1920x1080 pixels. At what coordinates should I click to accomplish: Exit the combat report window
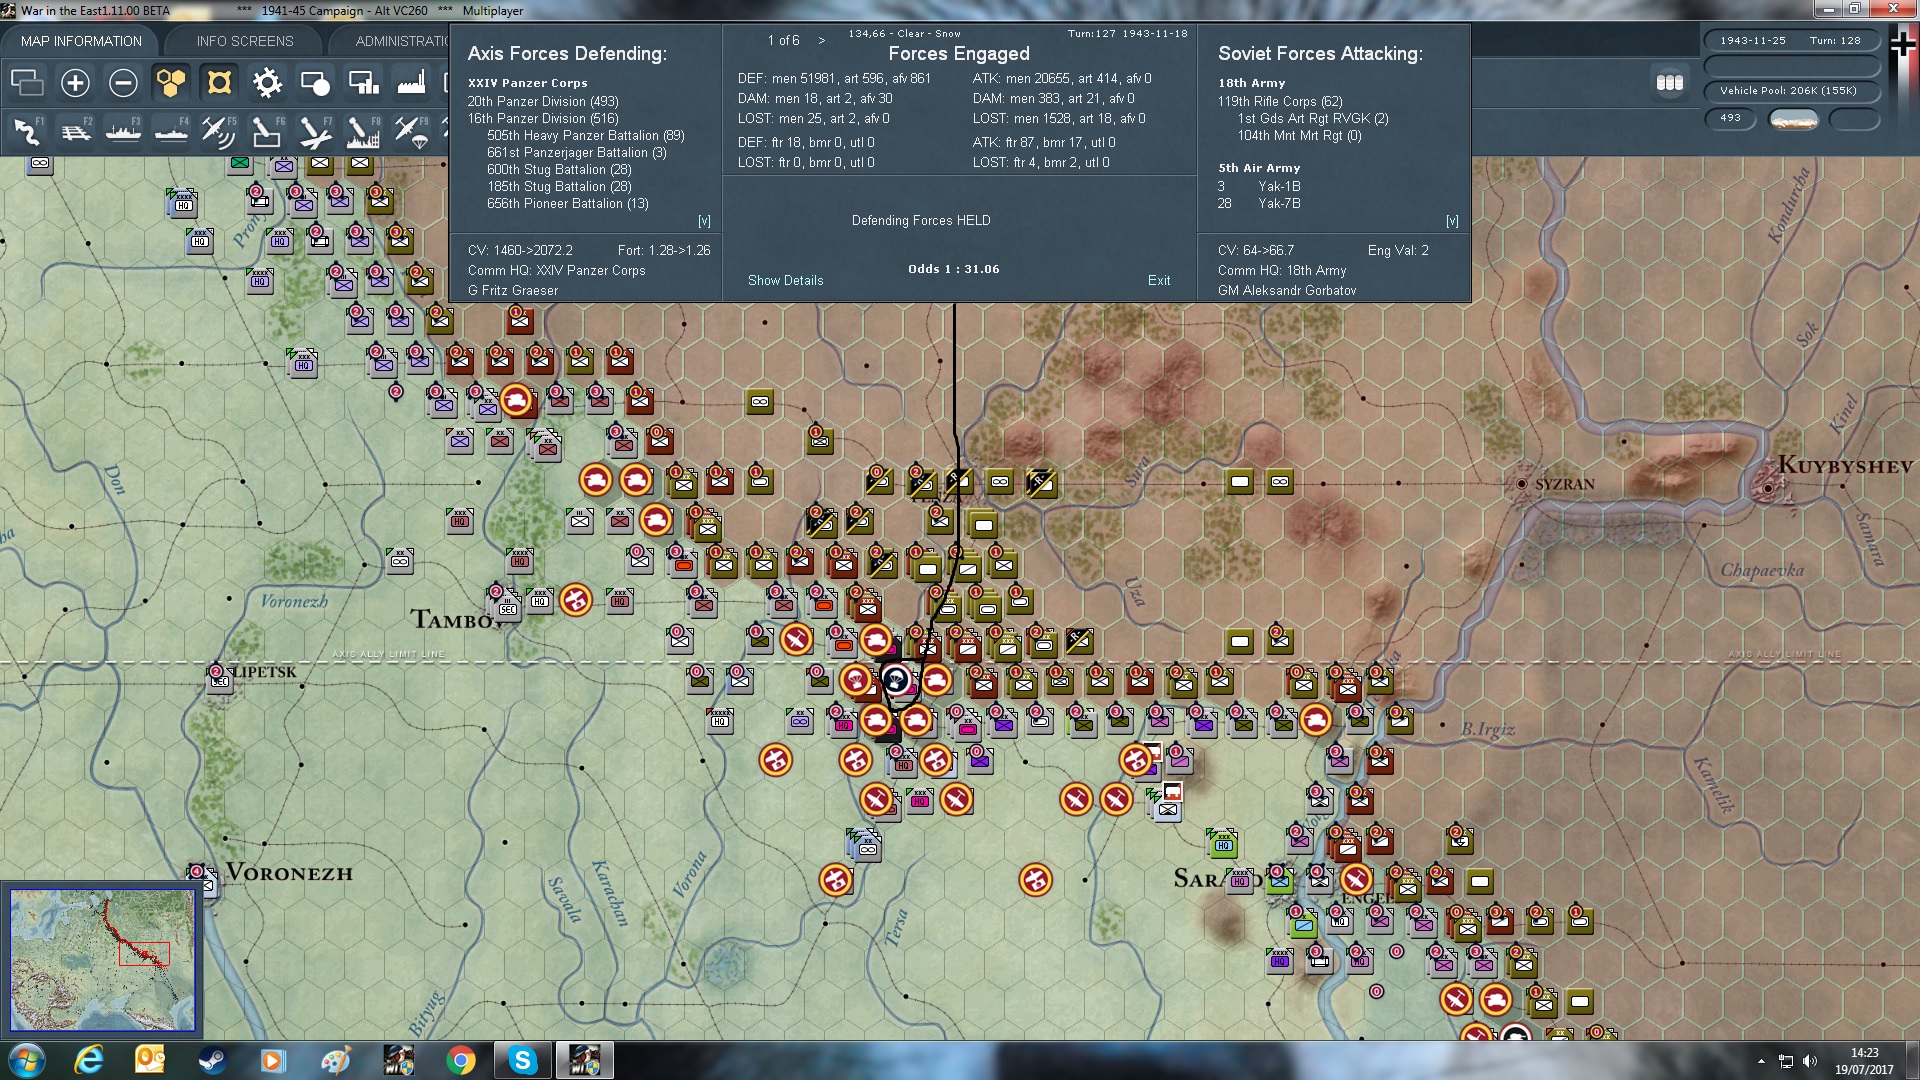click(x=1159, y=280)
